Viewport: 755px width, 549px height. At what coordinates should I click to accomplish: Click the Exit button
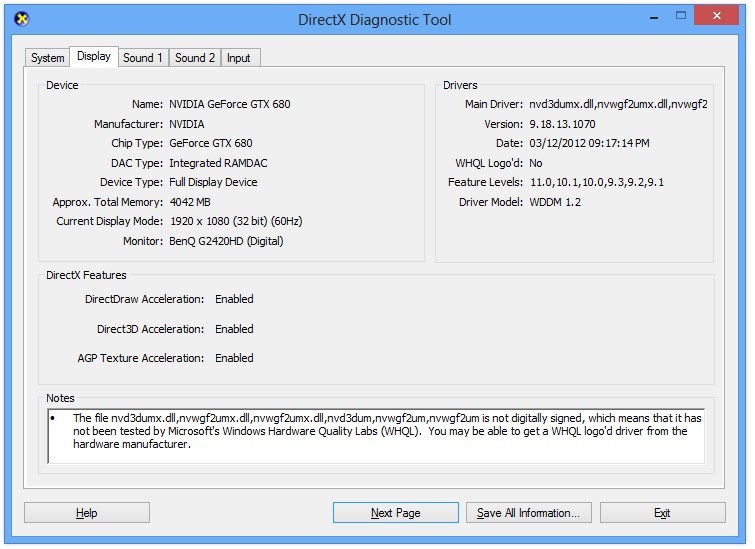tap(663, 513)
